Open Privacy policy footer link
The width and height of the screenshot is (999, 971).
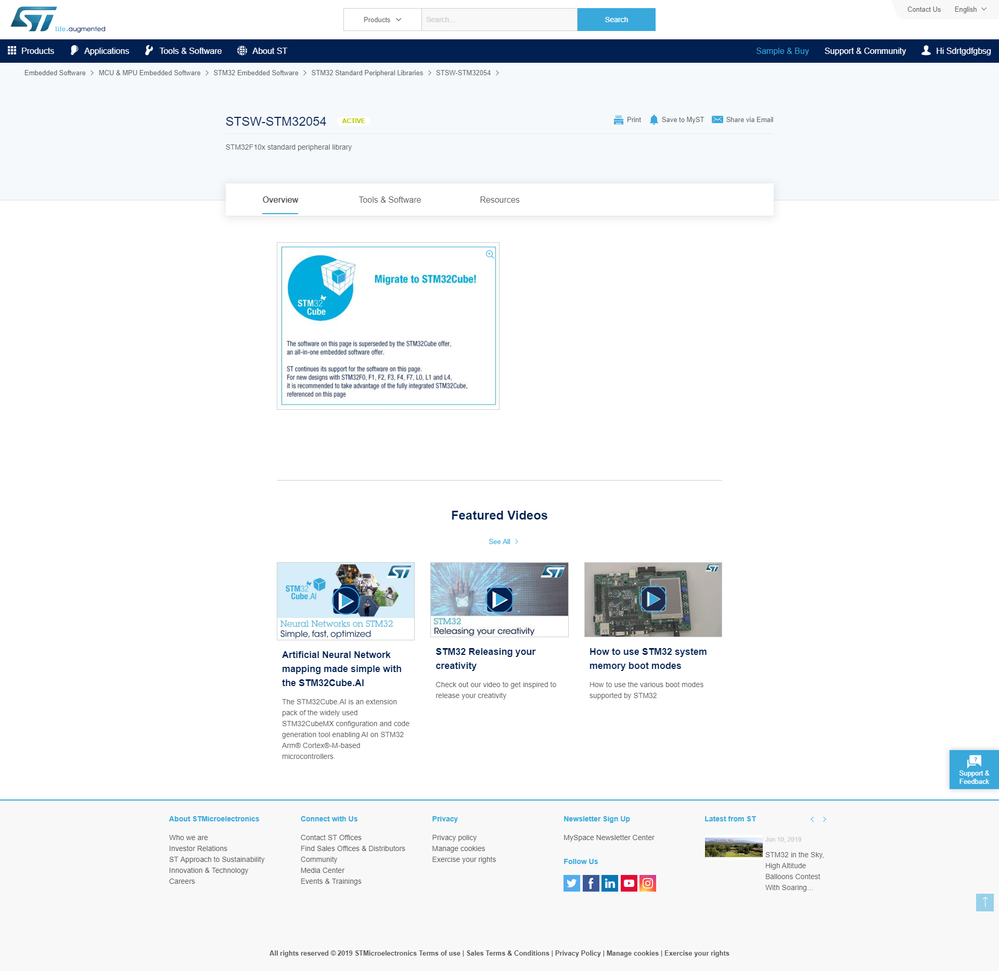pos(454,838)
